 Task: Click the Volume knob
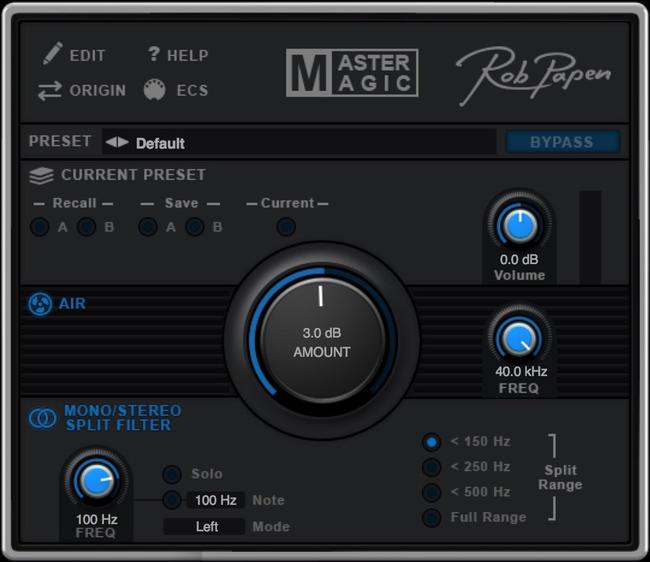pyautogui.click(x=519, y=225)
